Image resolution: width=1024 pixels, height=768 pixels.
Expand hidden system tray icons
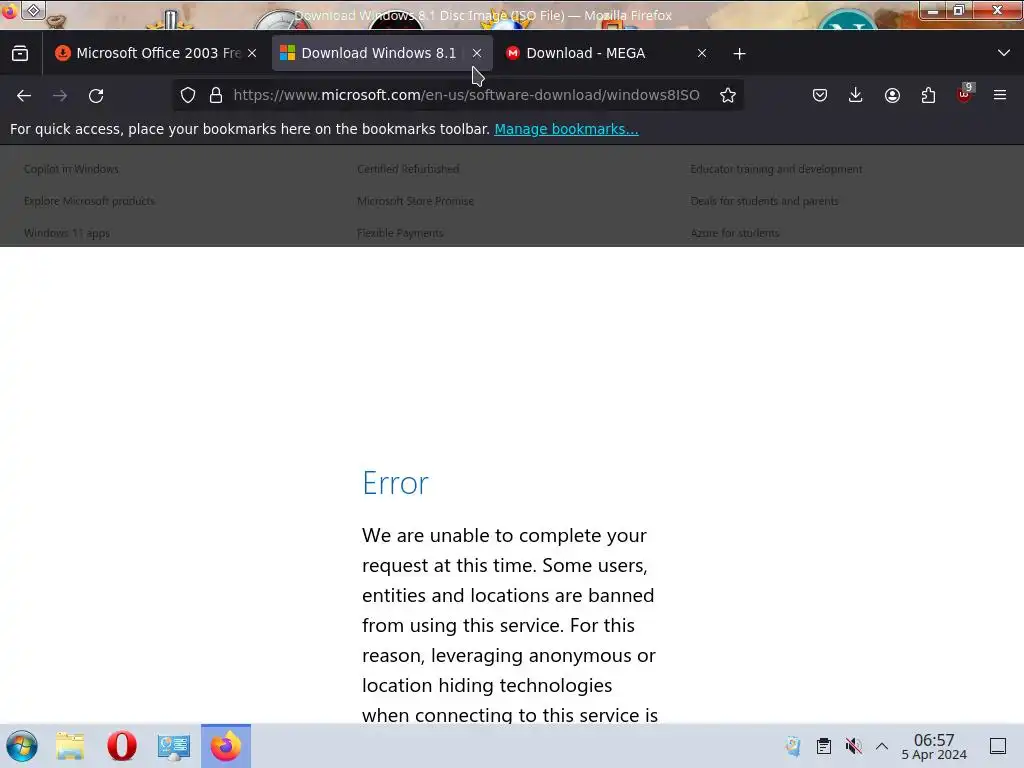click(882, 746)
